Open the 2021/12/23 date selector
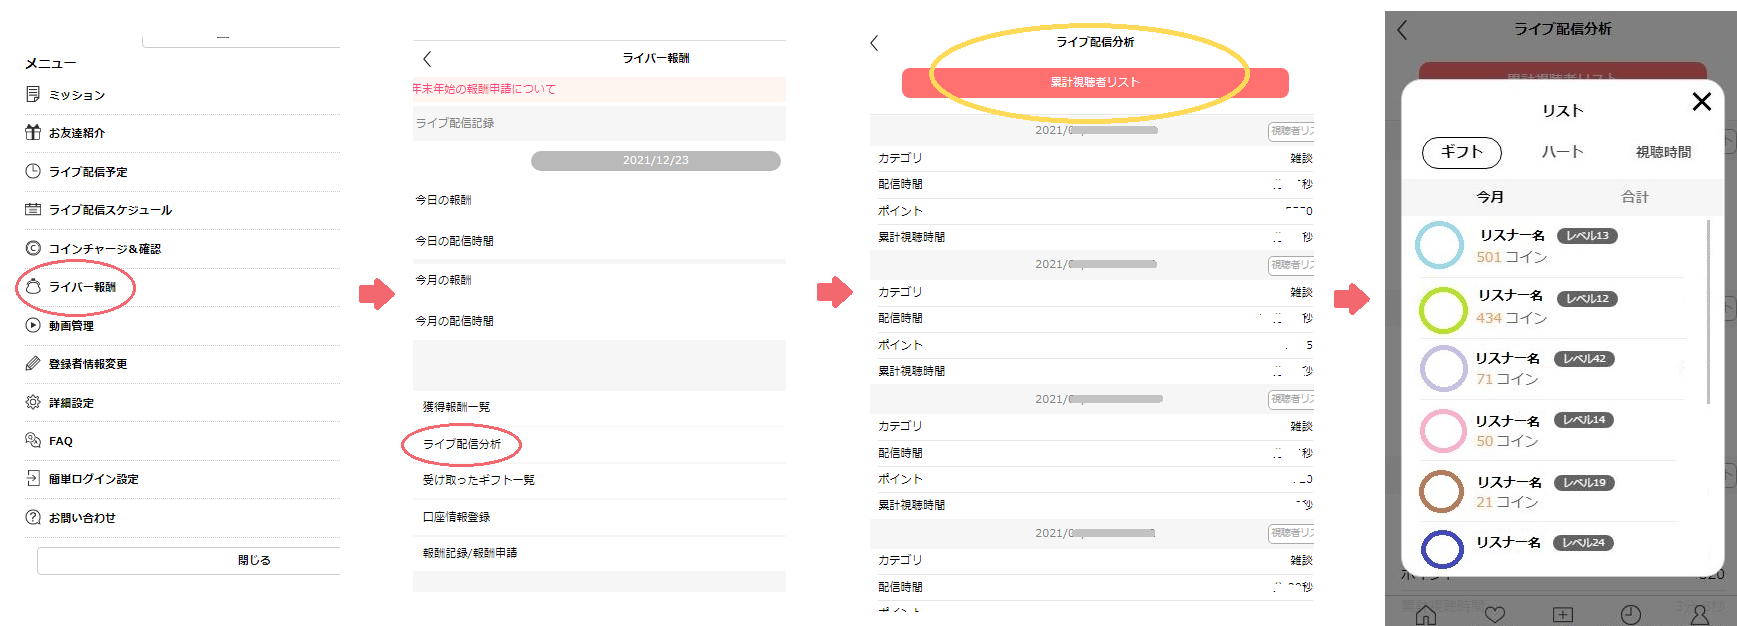This screenshot has height=626, width=1737. 655,161
